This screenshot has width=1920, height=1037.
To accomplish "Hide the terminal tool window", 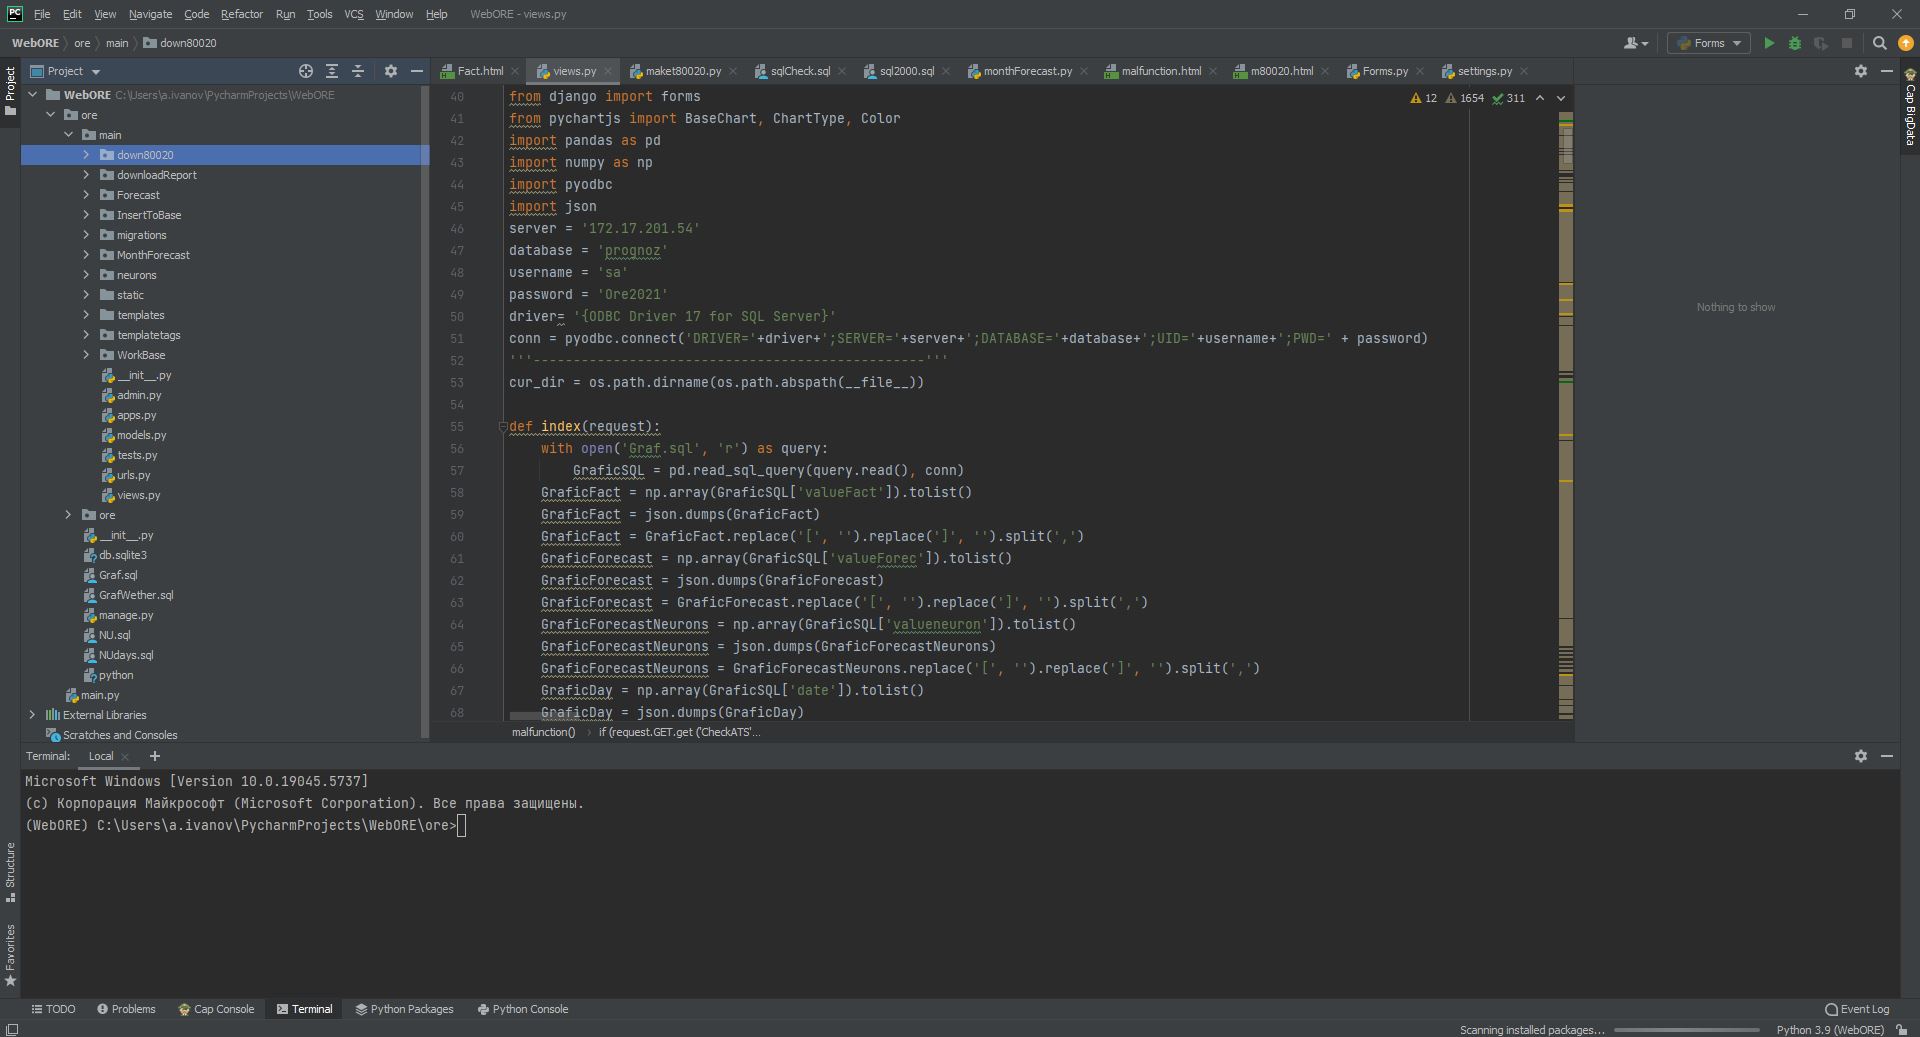I will tap(1886, 756).
